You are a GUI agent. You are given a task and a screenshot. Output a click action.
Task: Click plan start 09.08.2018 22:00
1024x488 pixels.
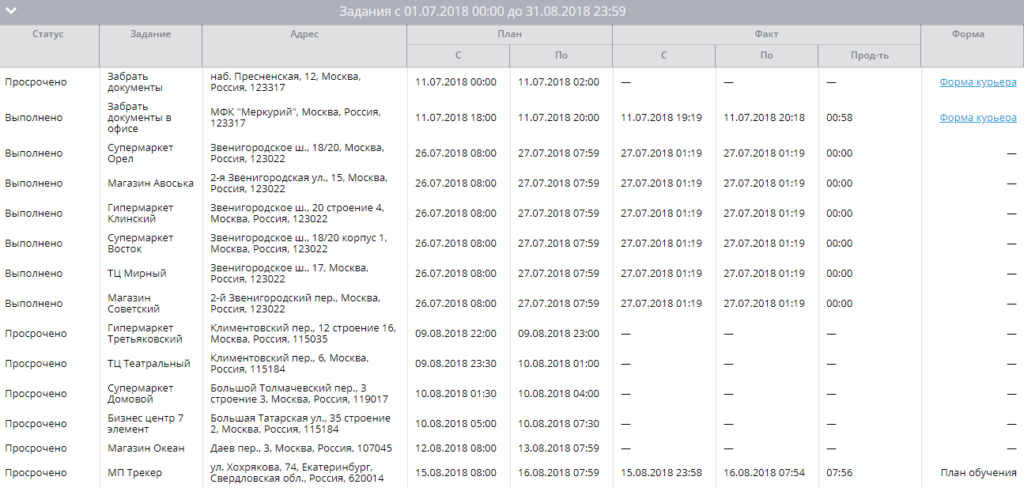point(456,334)
